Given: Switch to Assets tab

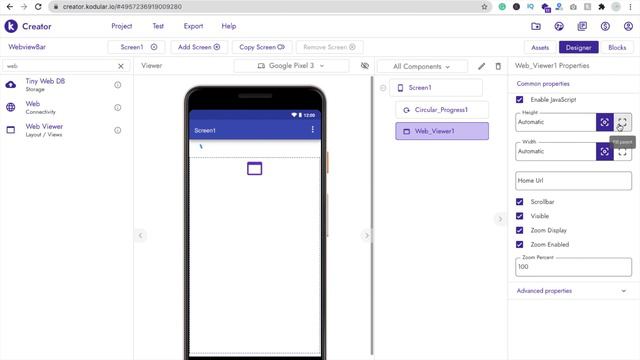Looking at the screenshot, I should pos(540,47).
